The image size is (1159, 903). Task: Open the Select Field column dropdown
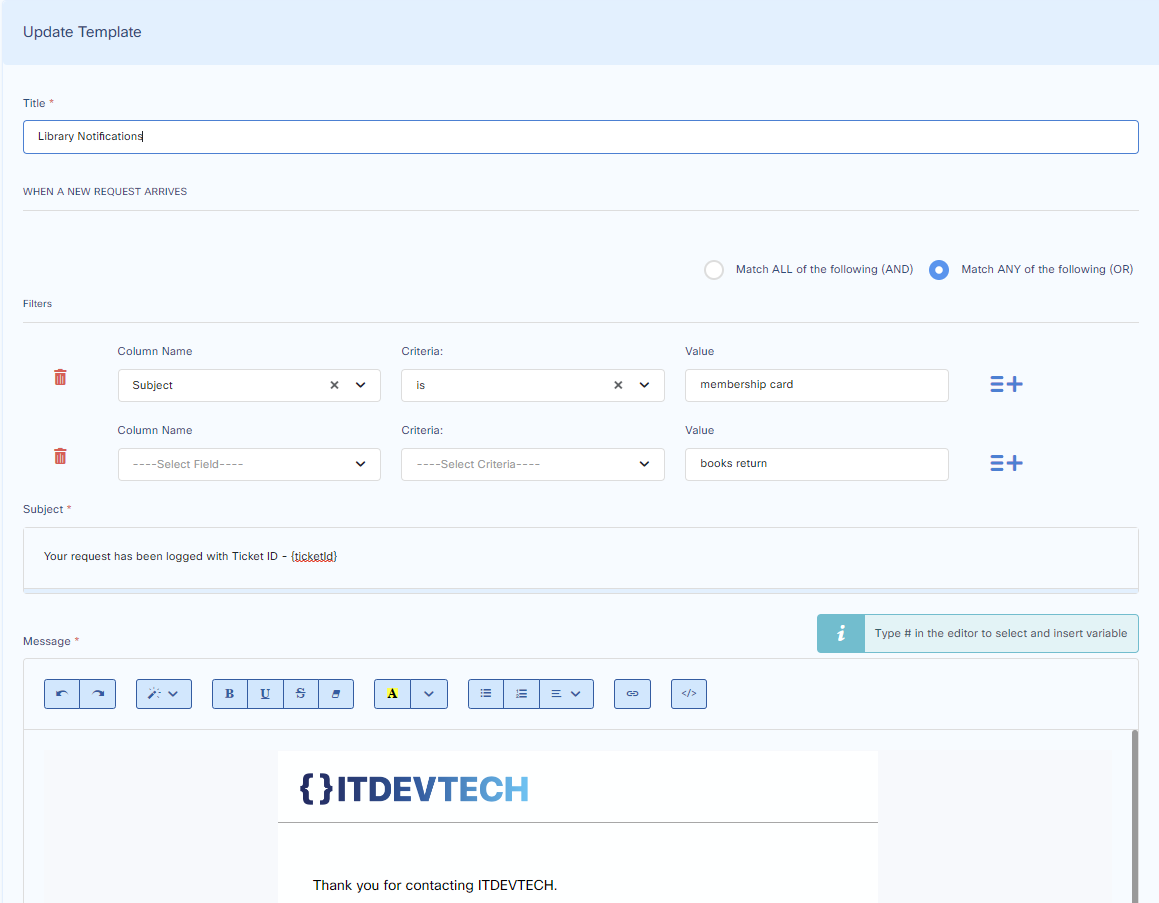click(x=249, y=464)
